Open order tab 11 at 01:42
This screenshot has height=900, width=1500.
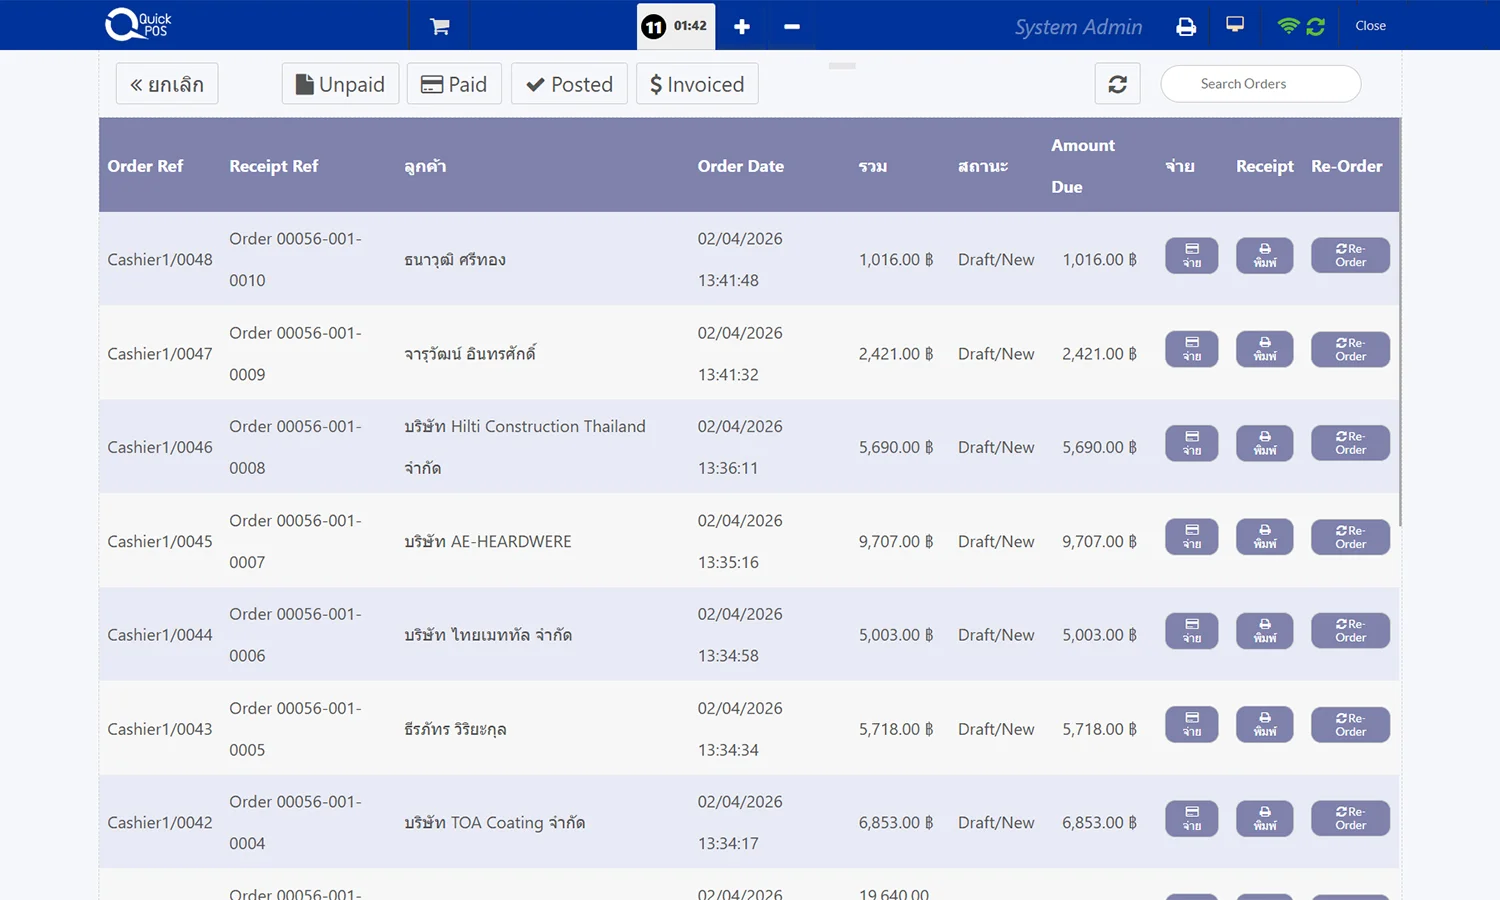click(675, 26)
